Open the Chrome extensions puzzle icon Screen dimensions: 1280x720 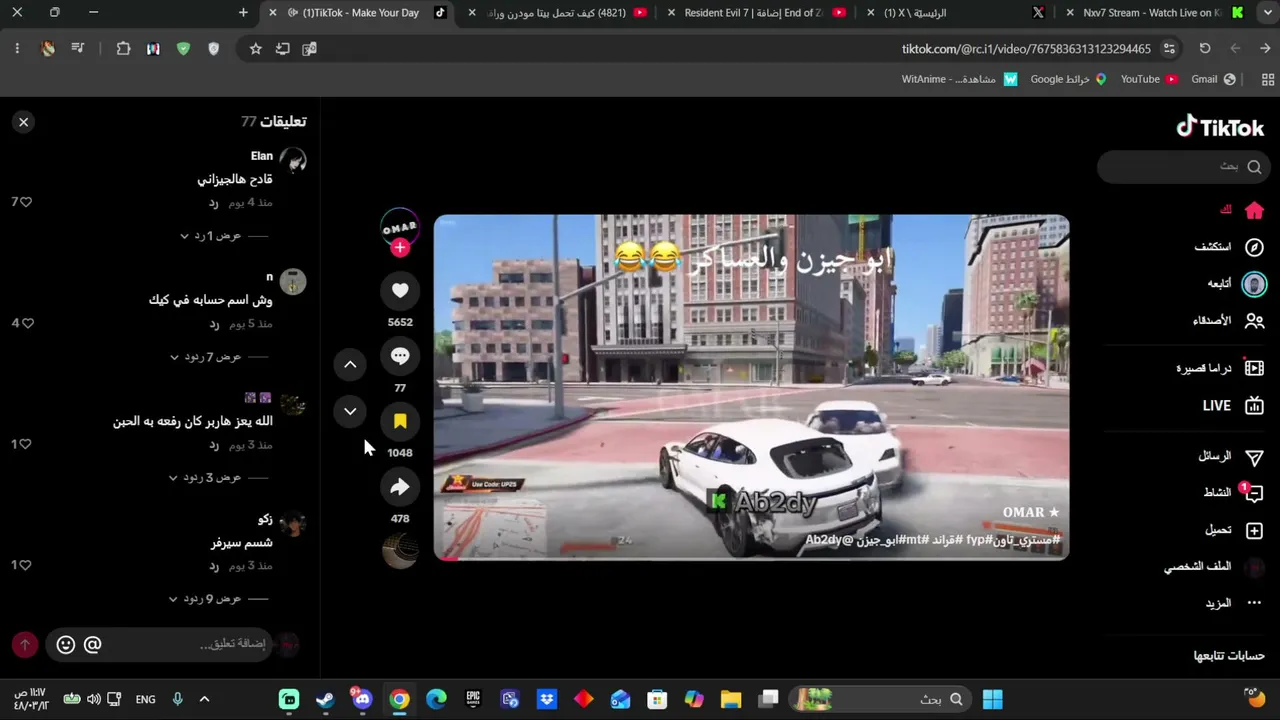[123, 49]
